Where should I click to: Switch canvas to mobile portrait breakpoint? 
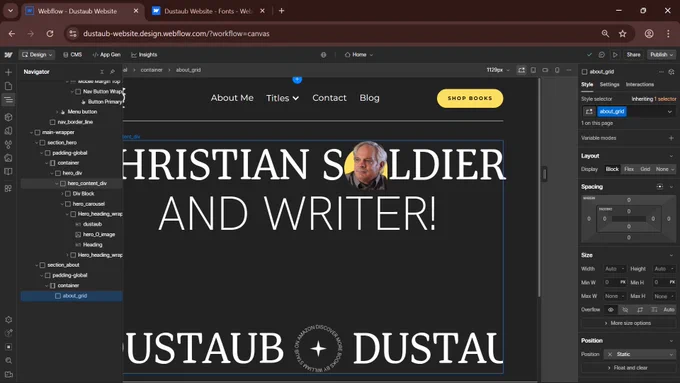click(x=557, y=70)
